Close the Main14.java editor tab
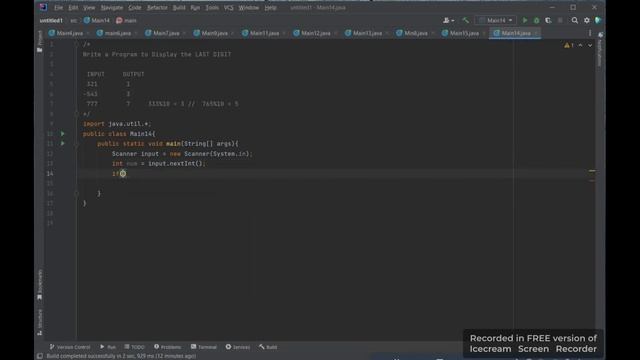This screenshot has height=360, width=640. (536, 33)
